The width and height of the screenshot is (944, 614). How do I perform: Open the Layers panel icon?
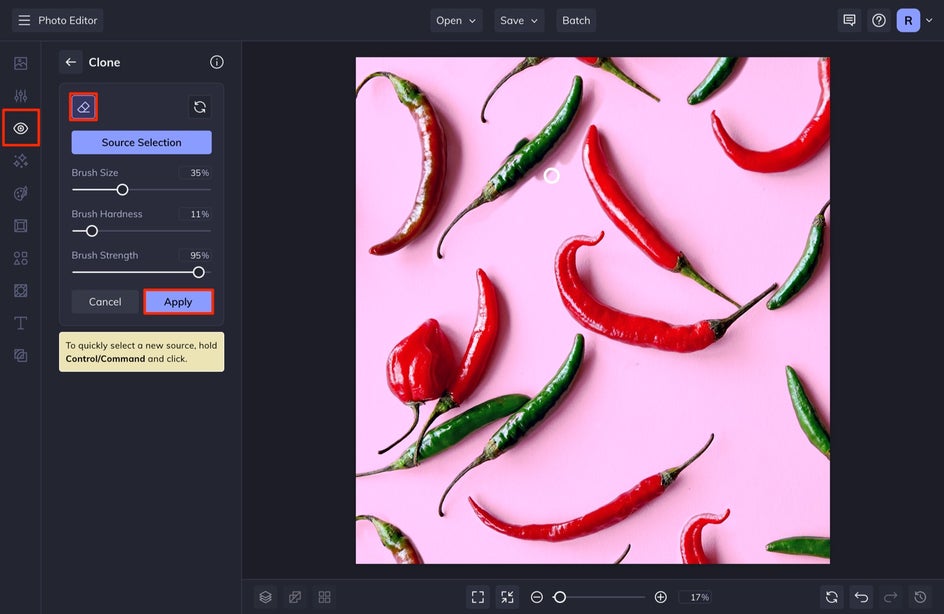pos(266,597)
